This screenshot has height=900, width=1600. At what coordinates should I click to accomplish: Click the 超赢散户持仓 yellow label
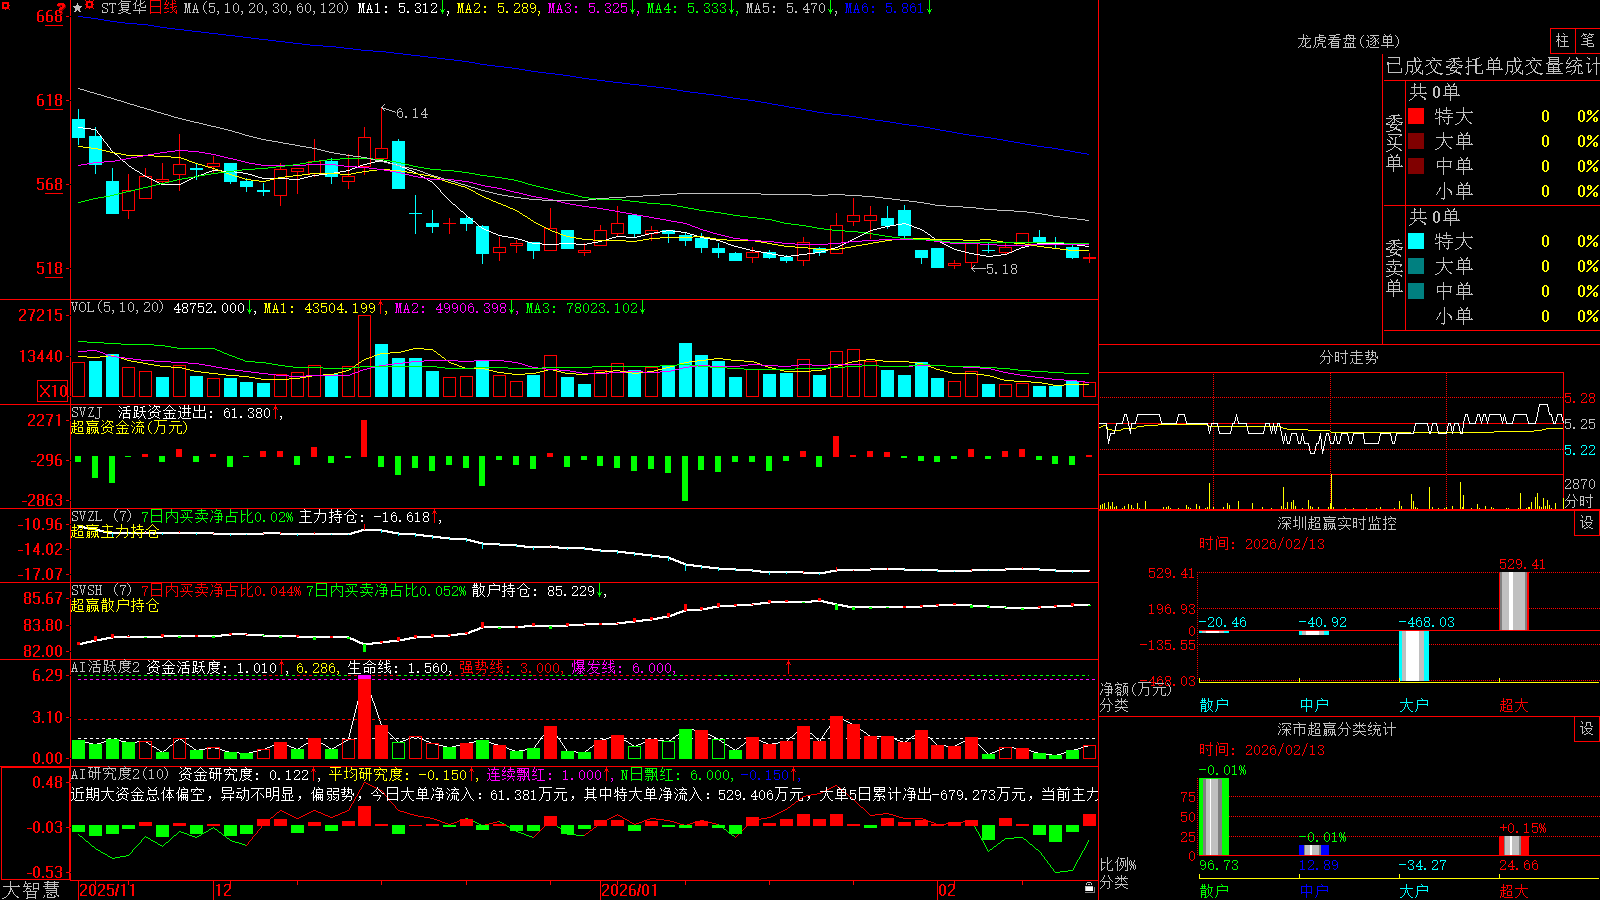[115, 606]
